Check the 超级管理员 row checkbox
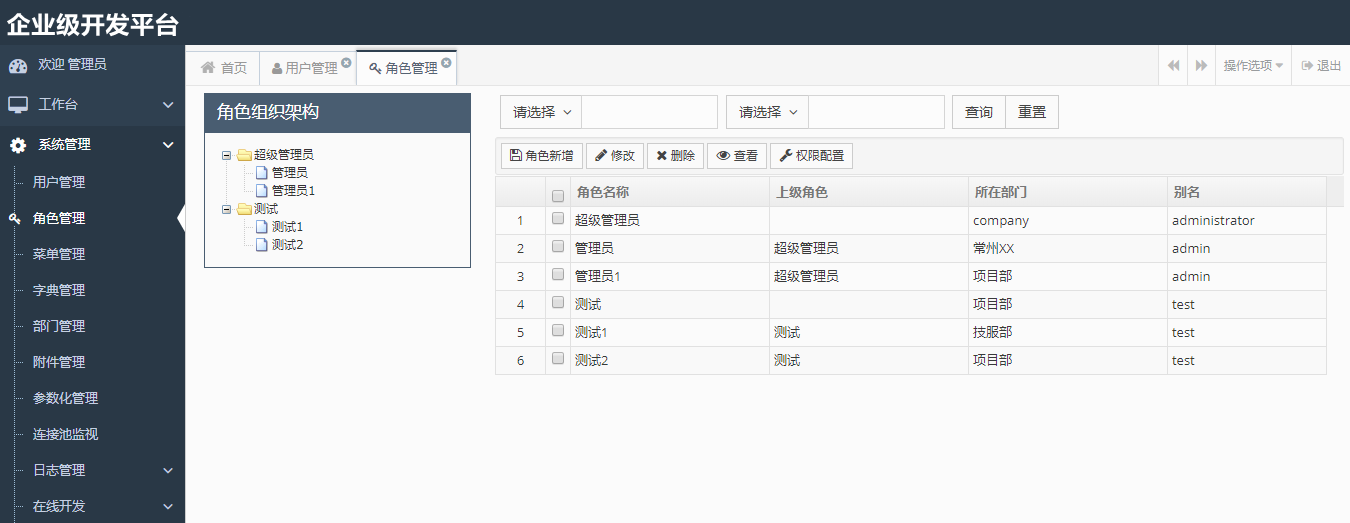This screenshot has width=1350, height=523. click(x=558, y=219)
